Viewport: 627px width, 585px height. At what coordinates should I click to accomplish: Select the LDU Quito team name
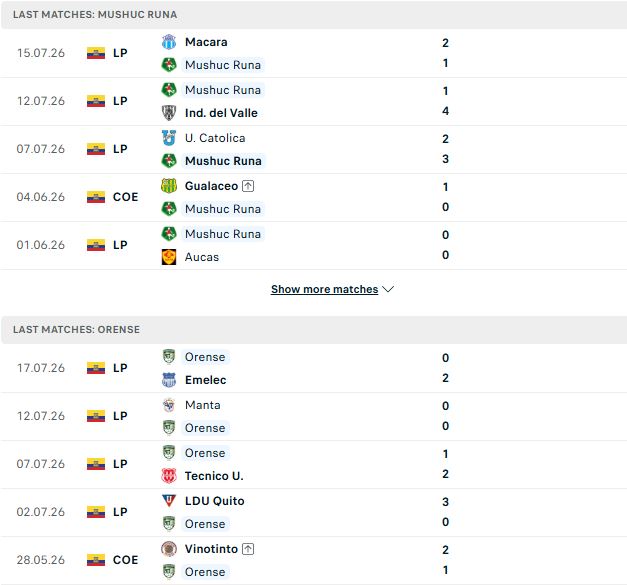click(214, 501)
